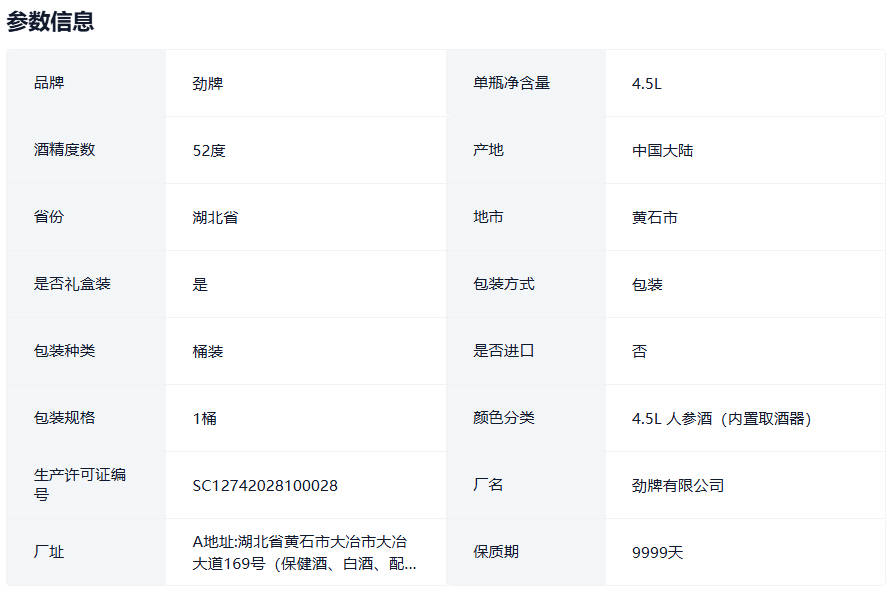Click the 劲牌有限公司 manufacturer name

click(678, 486)
